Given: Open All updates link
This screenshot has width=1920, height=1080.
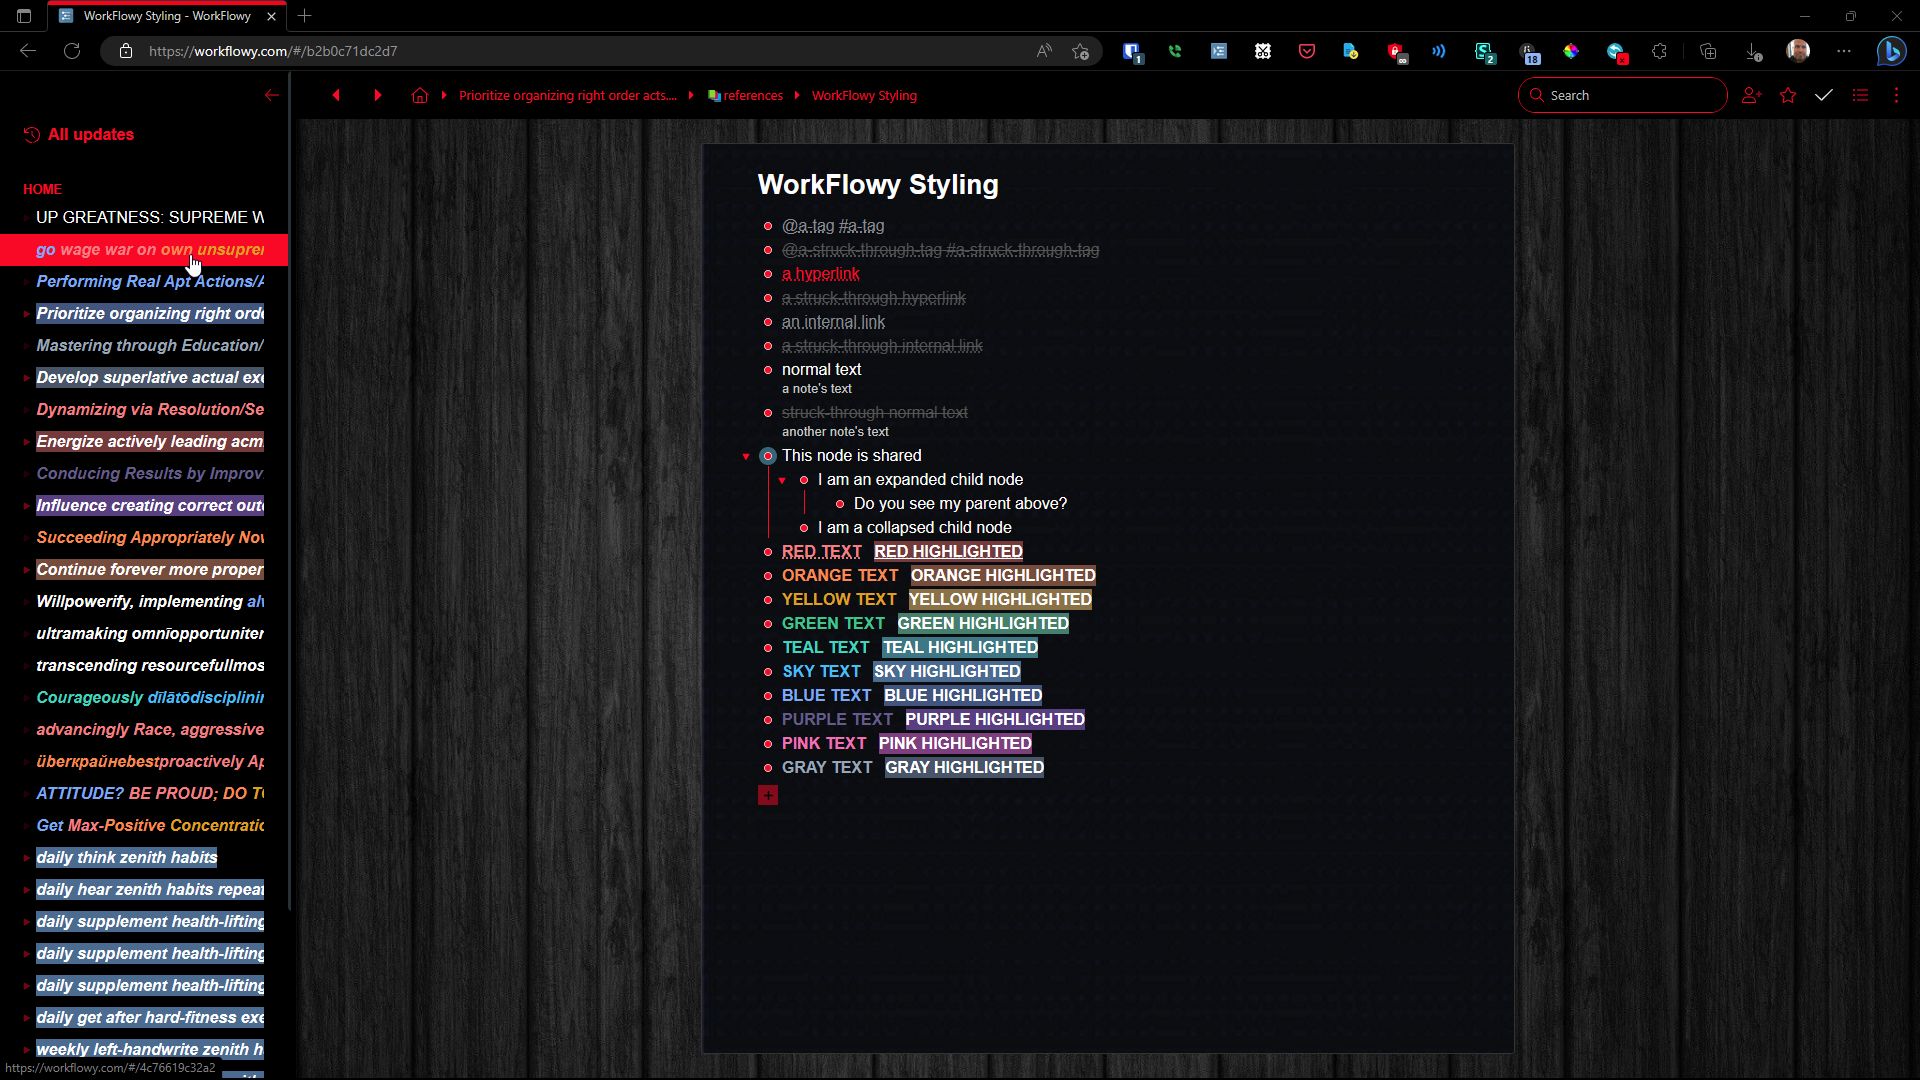Looking at the screenshot, I should coord(91,135).
